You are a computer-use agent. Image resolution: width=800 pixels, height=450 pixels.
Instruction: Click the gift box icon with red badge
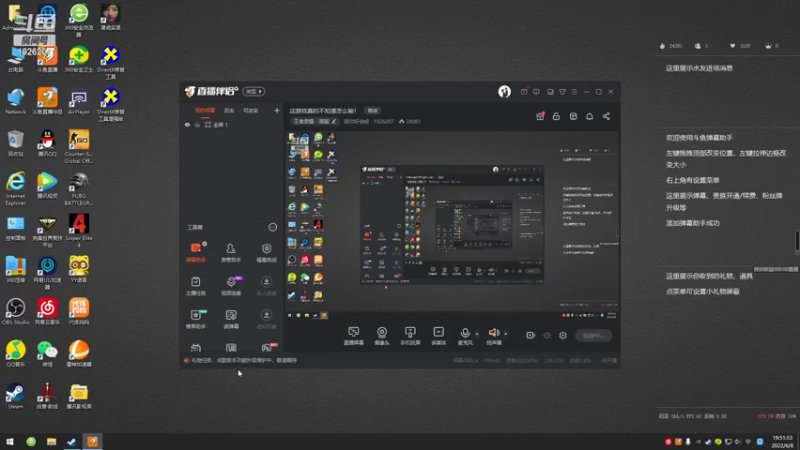[540, 116]
